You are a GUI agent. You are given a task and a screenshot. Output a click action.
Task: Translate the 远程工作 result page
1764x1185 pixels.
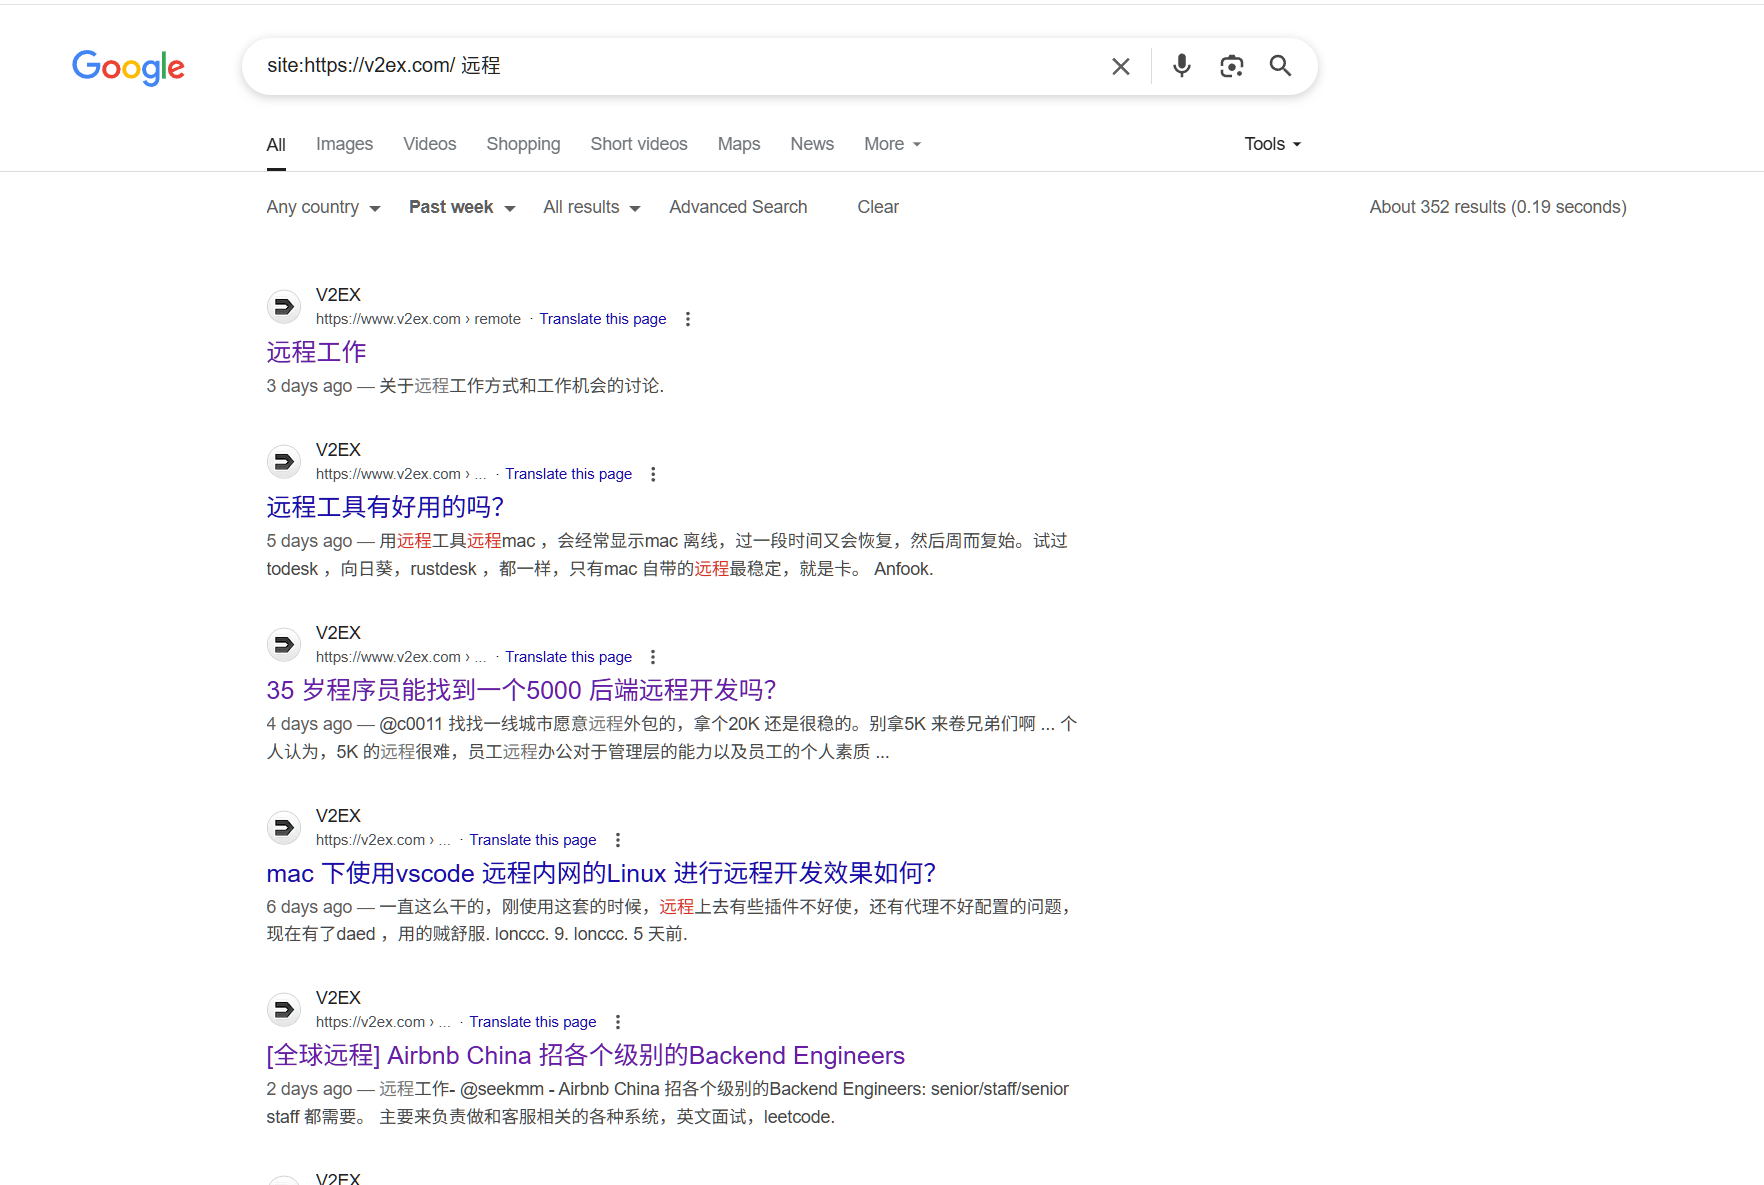(603, 319)
